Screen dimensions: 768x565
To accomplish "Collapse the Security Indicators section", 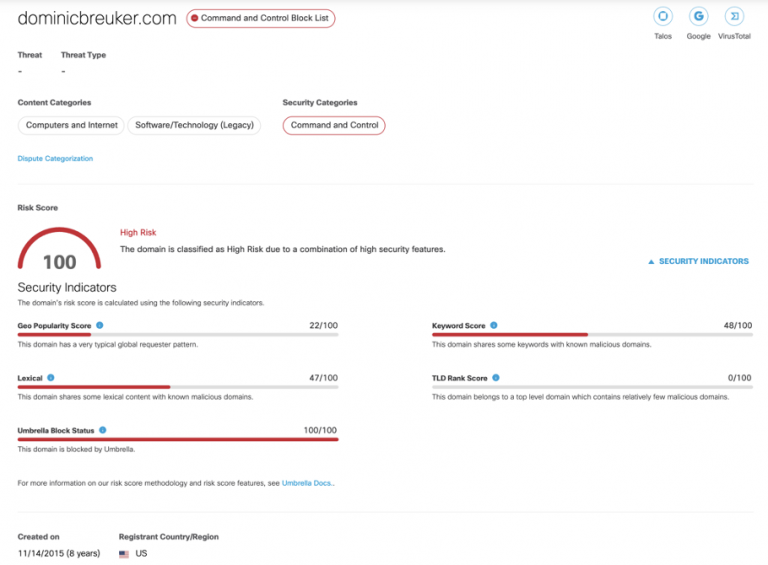I will (698, 261).
